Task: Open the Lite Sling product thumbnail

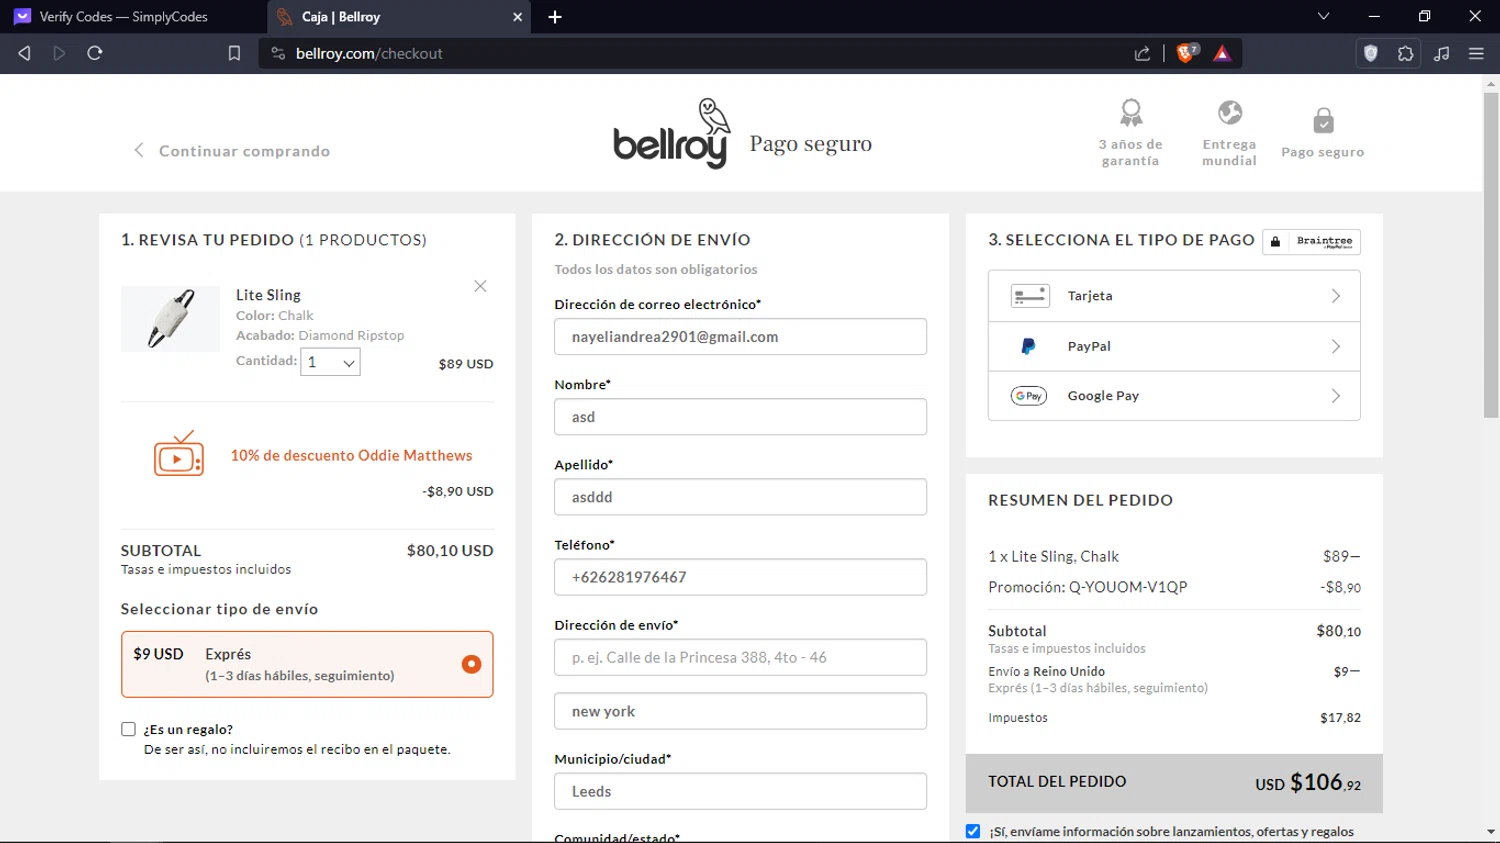Action: coord(170,319)
